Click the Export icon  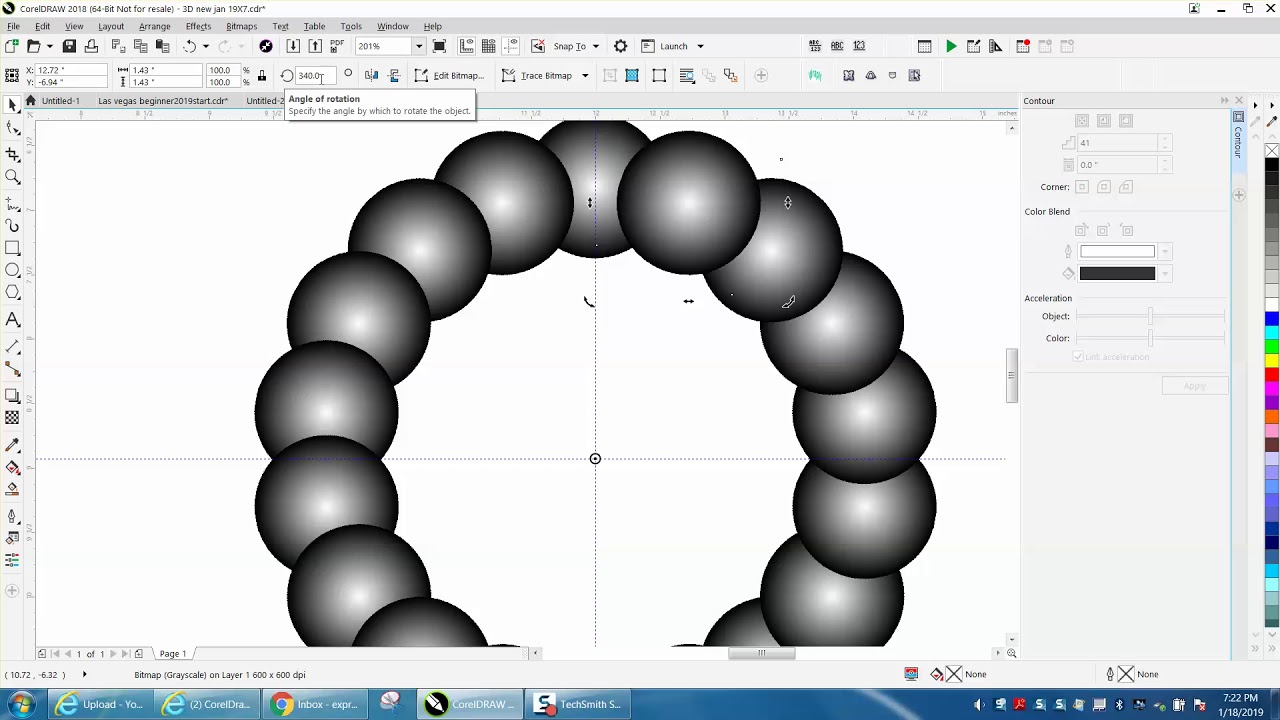(x=315, y=46)
